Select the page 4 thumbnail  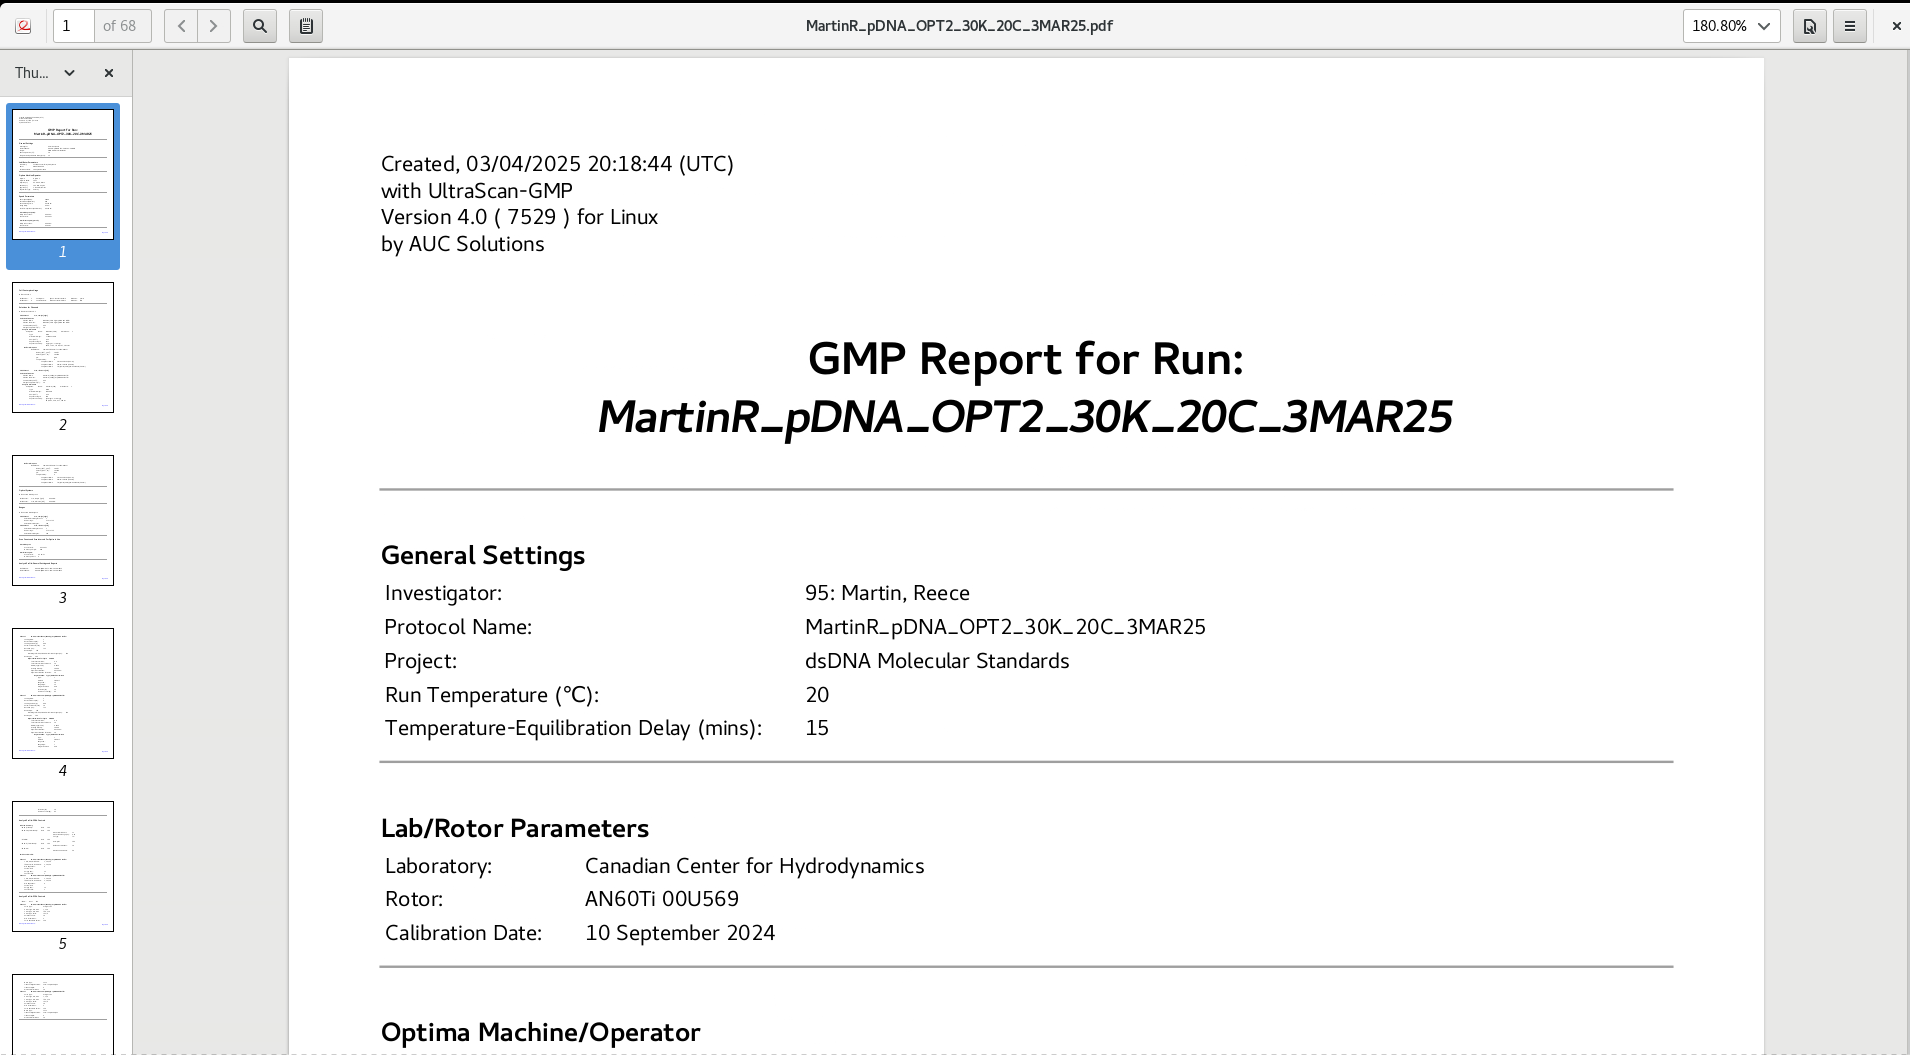click(62, 693)
